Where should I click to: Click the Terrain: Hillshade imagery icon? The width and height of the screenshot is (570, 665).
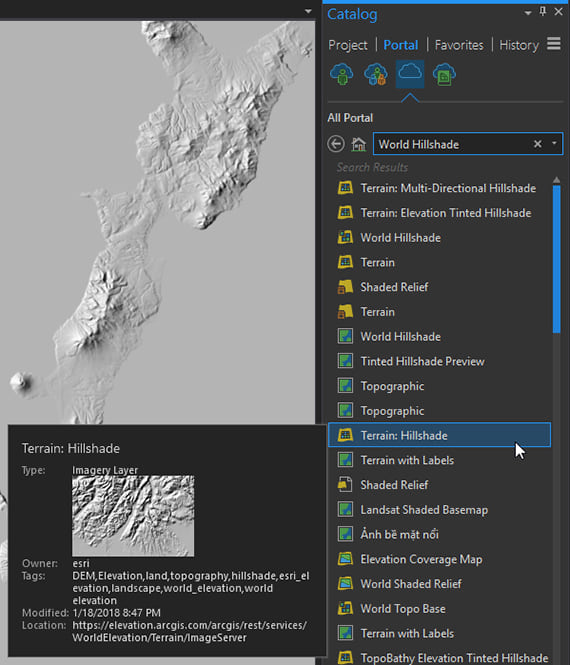coord(345,435)
